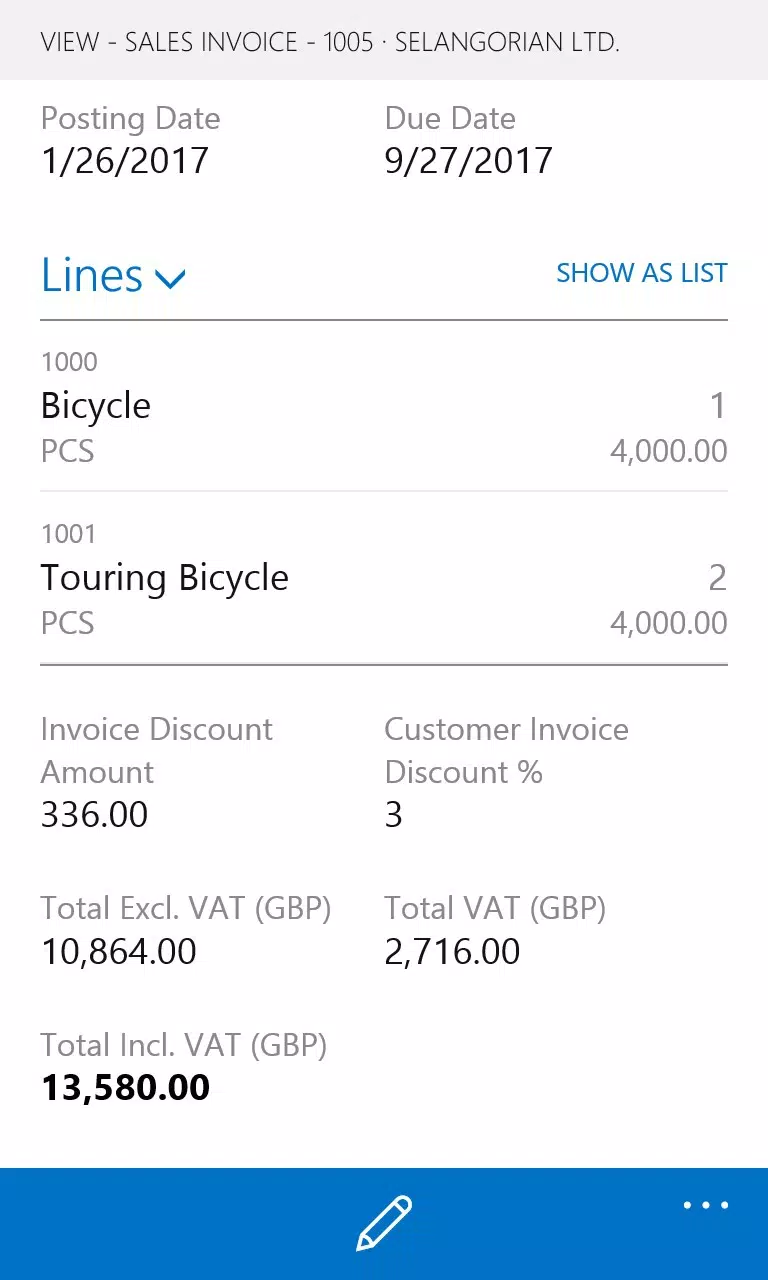The height and width of the screenshot is (1280, 768).
Task: Tap the pencil edit icon
Action: tap(384, 1223)
